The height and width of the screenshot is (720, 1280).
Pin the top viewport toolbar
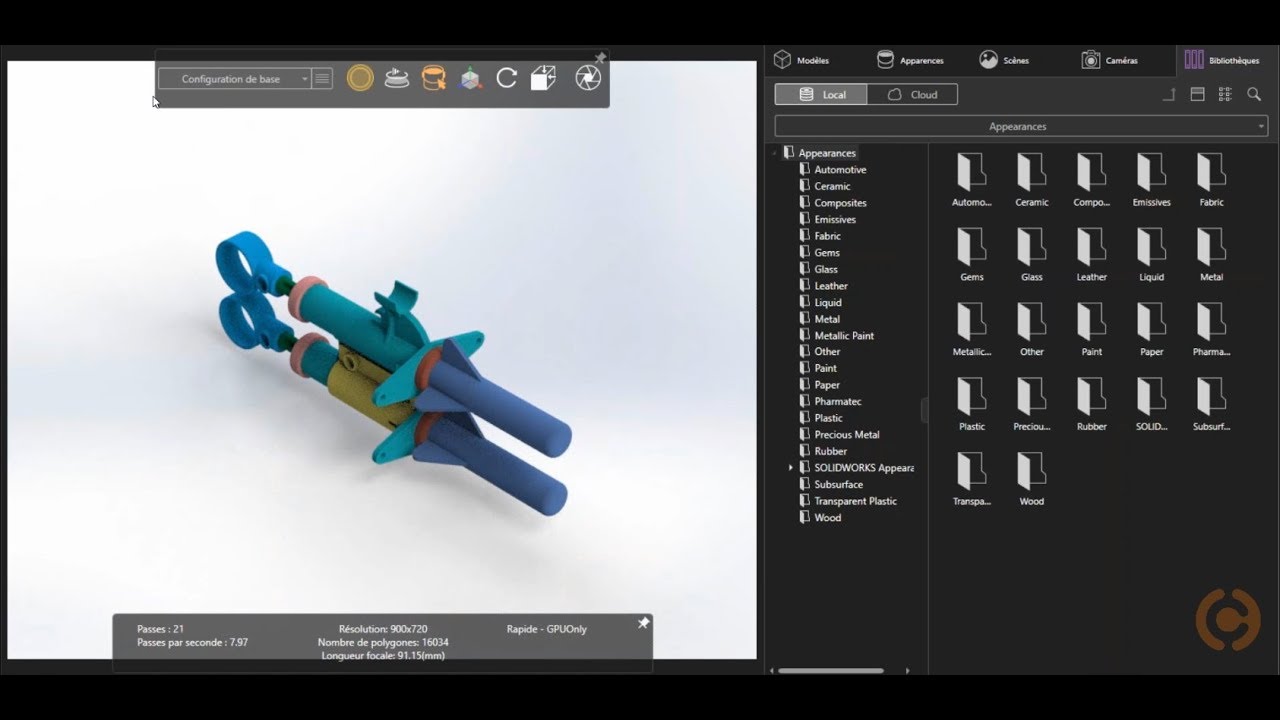[600, 57]
